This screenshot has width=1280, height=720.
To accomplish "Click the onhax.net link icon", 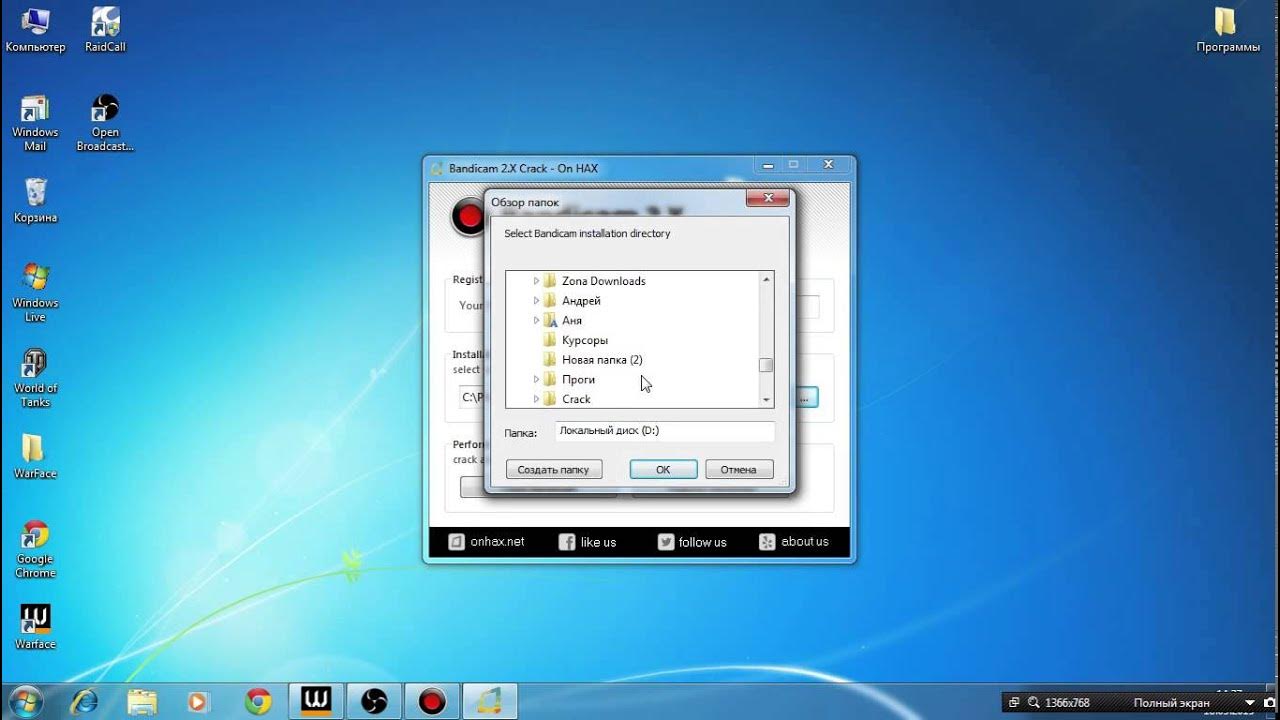I will click(x=456, y=542).
